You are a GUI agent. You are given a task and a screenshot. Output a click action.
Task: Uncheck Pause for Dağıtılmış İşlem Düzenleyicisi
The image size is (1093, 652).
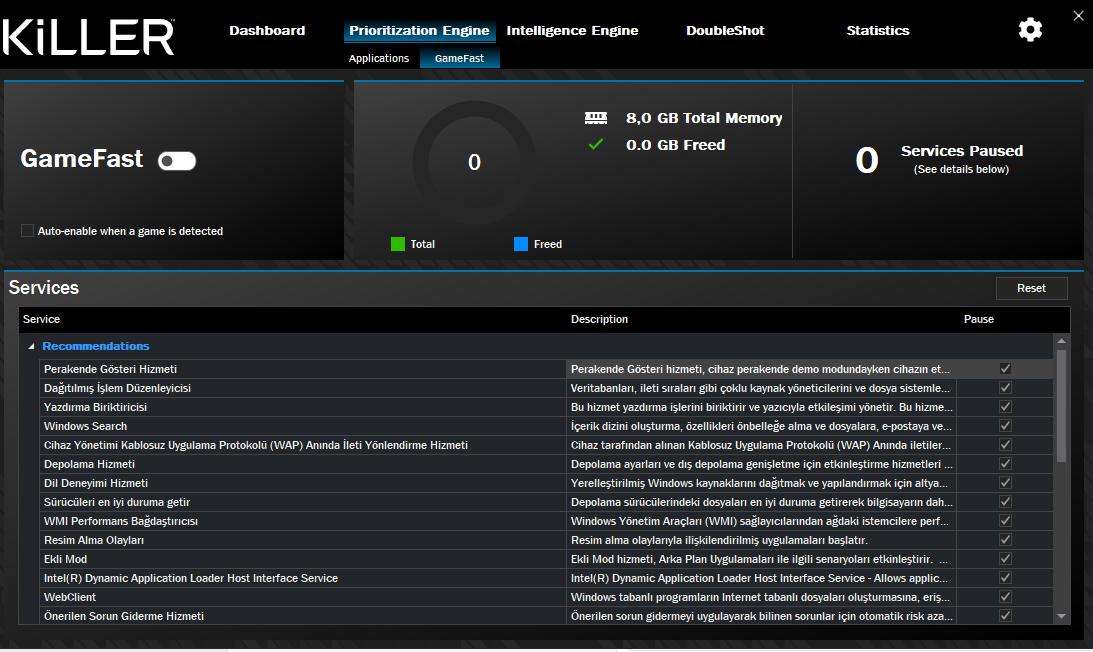(x=1005, y=388)
